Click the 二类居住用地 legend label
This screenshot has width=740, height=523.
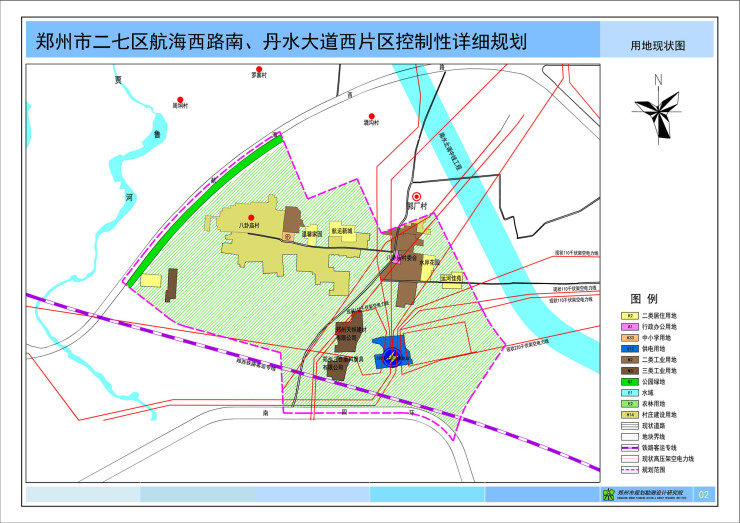(x=659, y=316)
